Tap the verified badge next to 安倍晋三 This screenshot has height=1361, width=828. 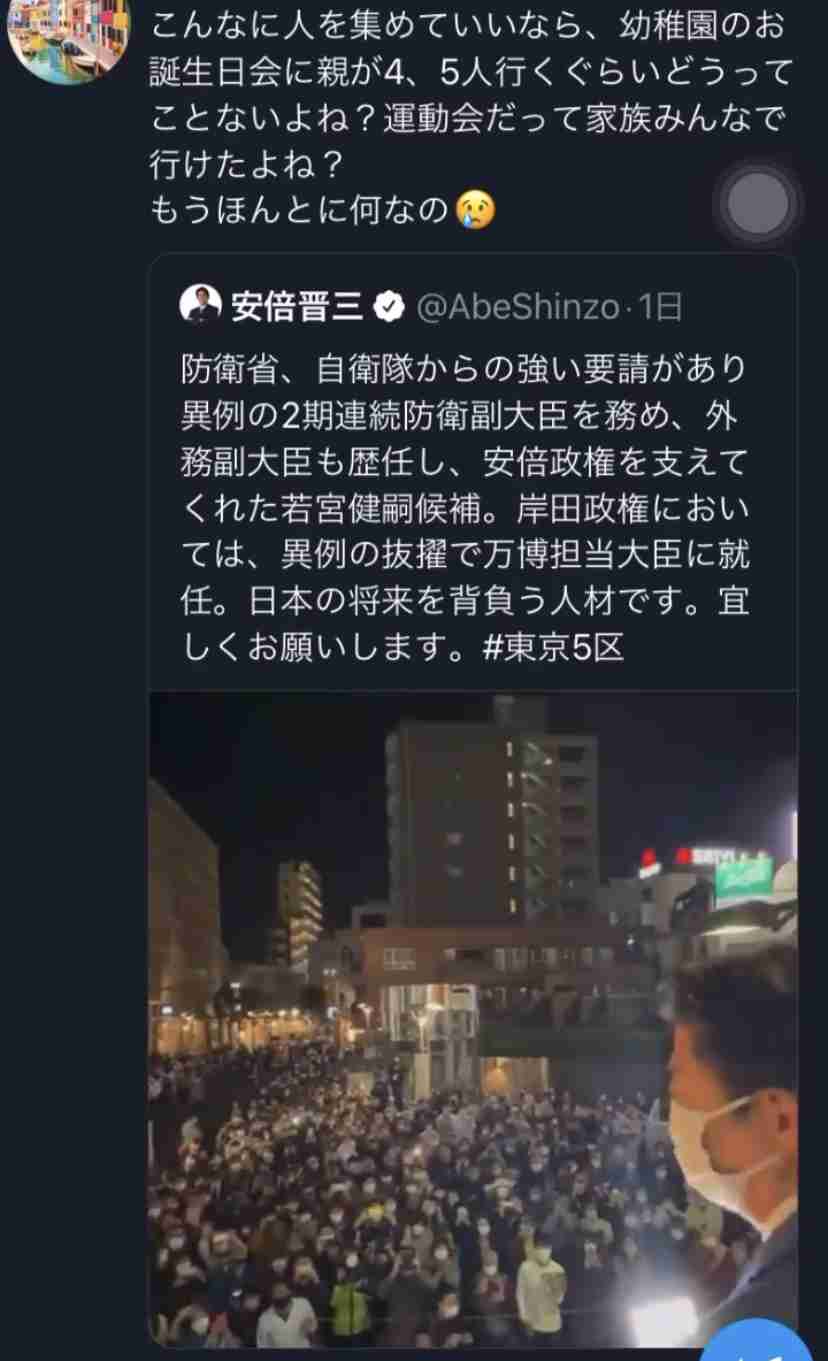pyautogui.click(x=388, y=307)
